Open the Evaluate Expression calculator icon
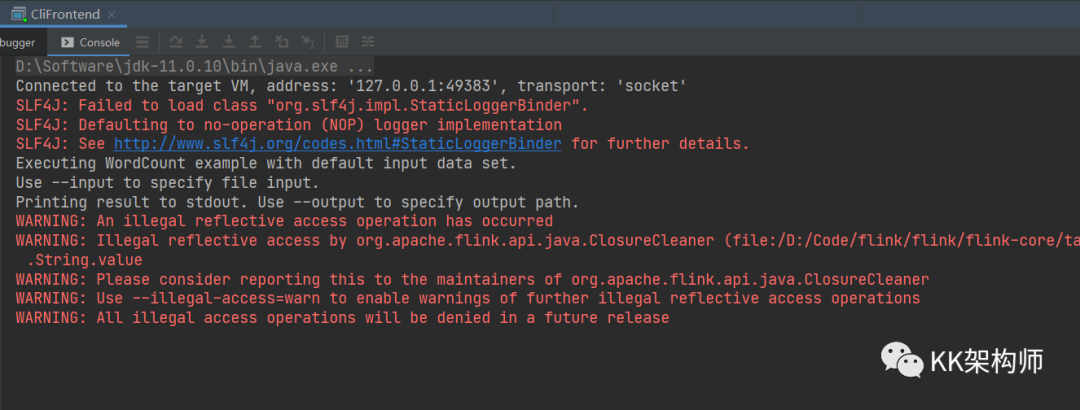Image resolution: width=1080 pixels, height=410 pixels. click(x=342, y=42)
